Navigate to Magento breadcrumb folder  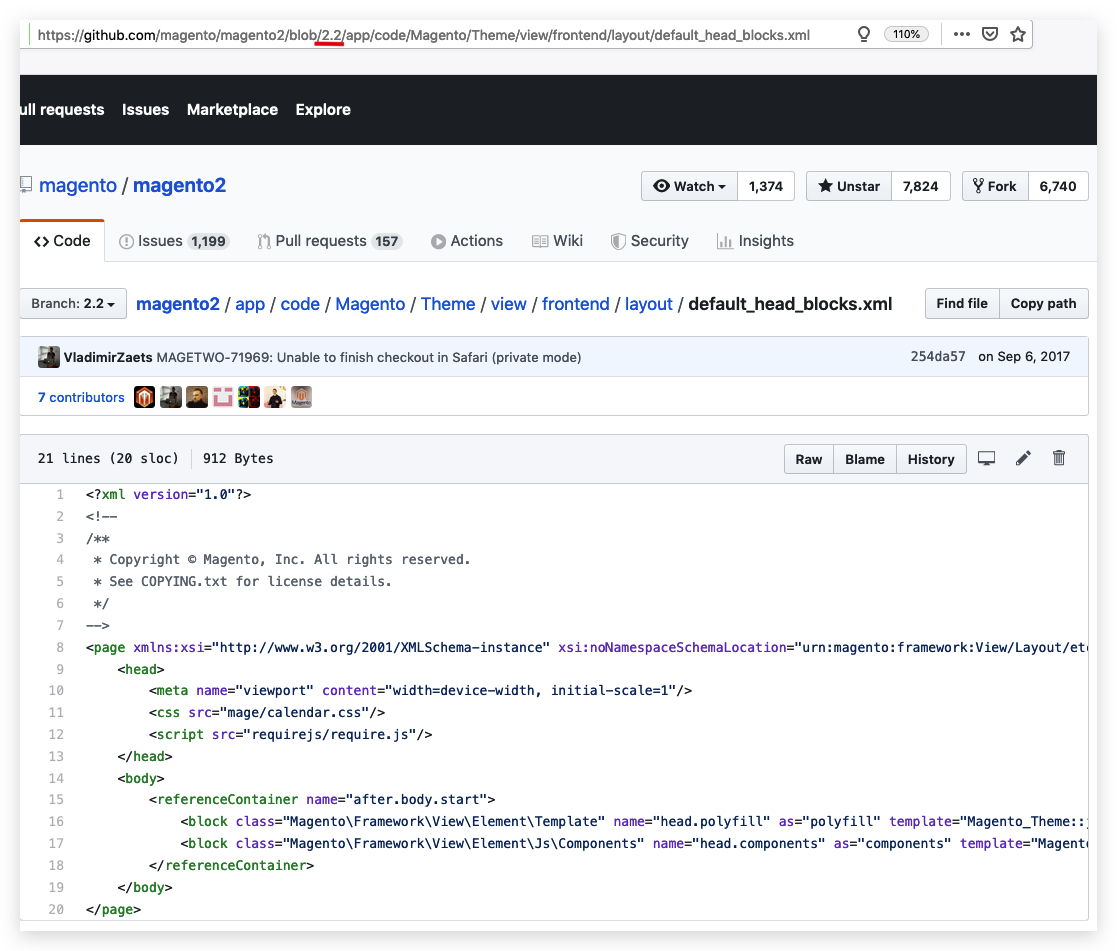(370, 304)
